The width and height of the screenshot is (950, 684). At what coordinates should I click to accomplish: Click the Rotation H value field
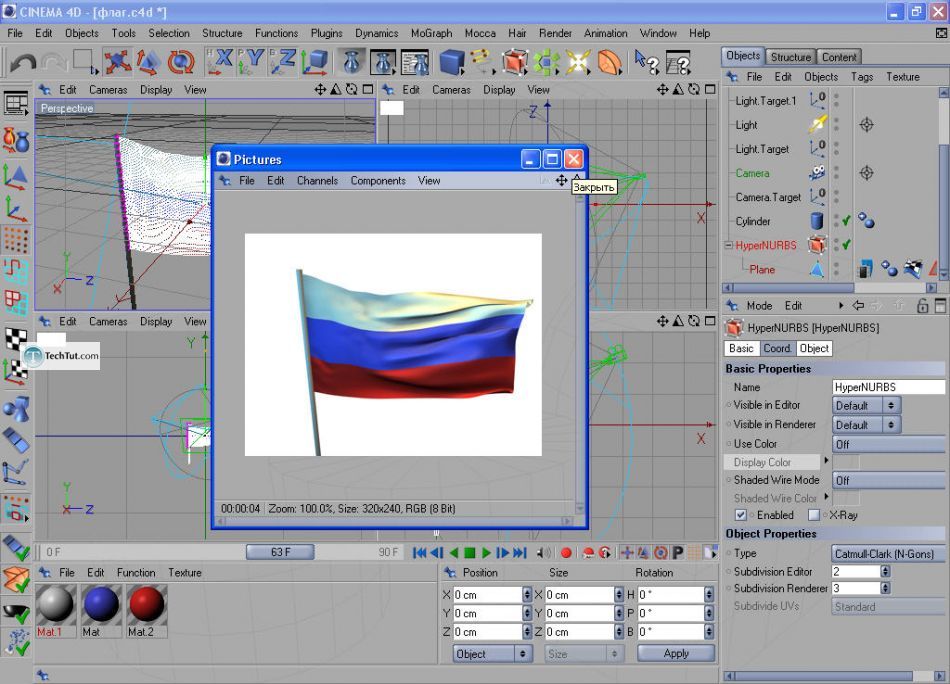(671, 595)
